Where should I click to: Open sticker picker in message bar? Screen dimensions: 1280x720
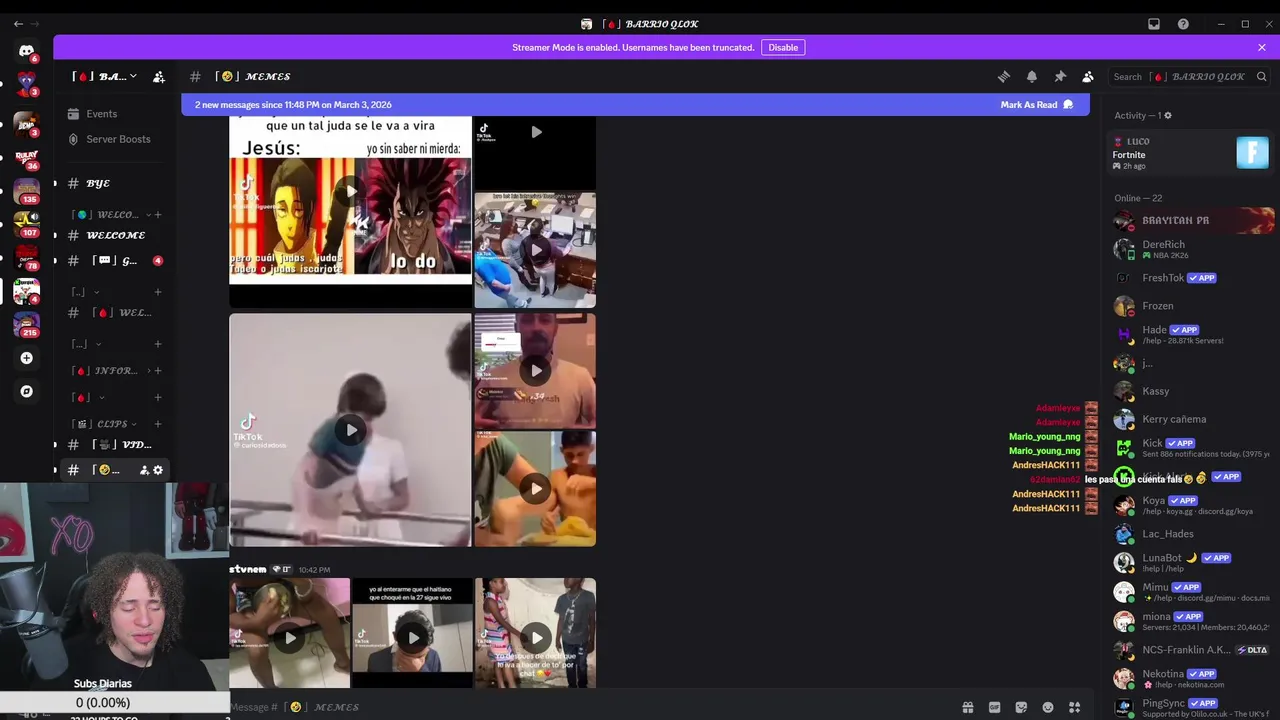pos(1021,707)
